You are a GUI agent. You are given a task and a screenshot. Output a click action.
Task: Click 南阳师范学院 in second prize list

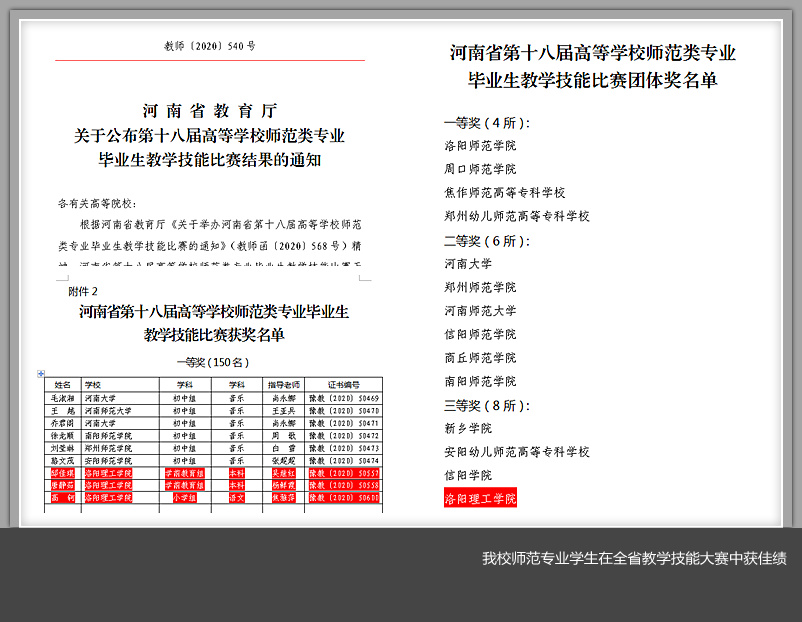[480, 381]
